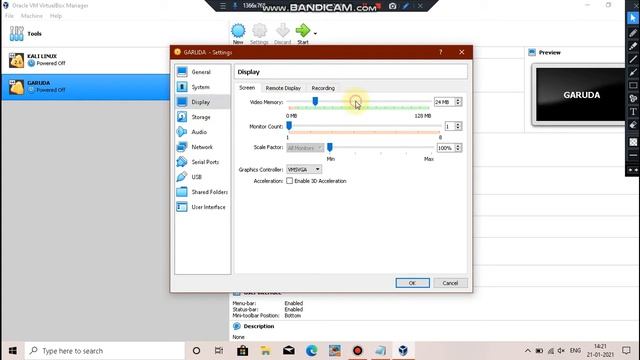Open Graphics Controller dropdown

[x=304, y=169]
